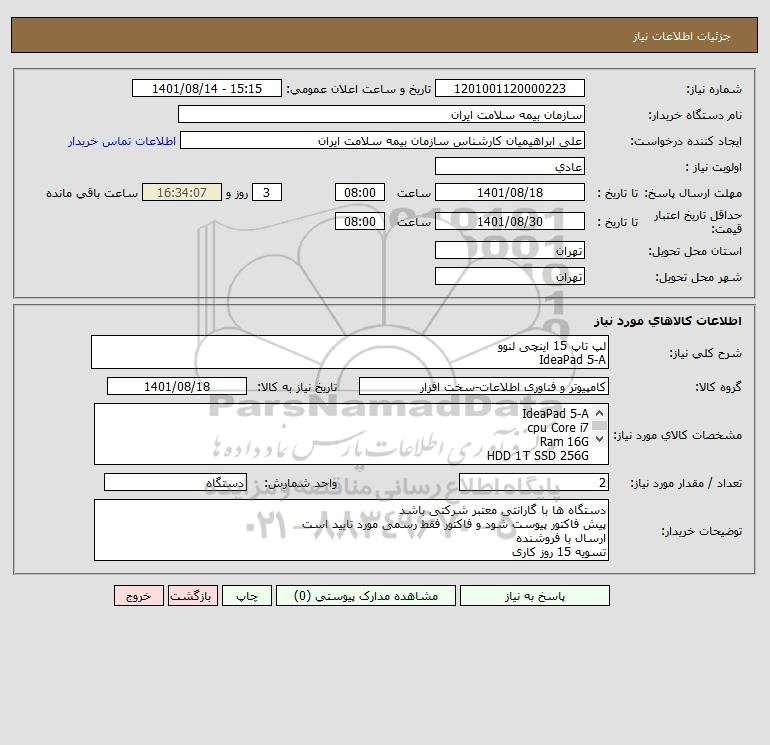Viewport: 770px width, 745px height.
Task: Click the buyer notes text area
Action: pyautogui.click(x=351, y=530)
